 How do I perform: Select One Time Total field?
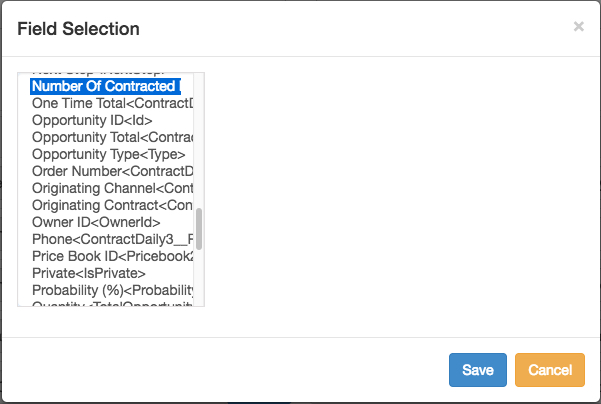(112, 104)
